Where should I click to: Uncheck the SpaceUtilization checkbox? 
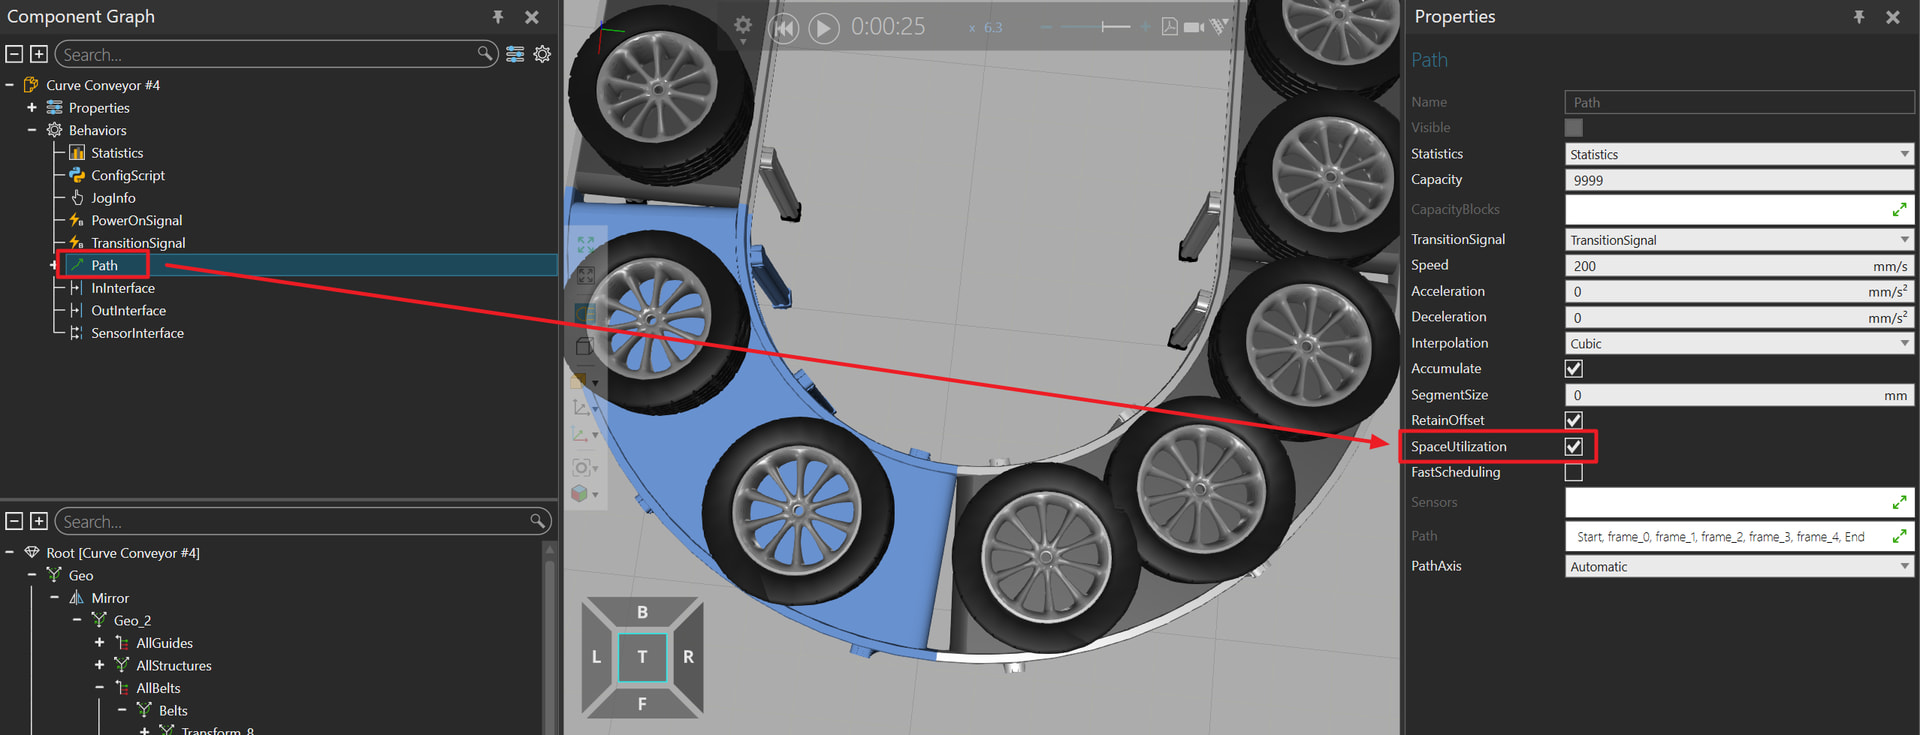(1574, 447)
